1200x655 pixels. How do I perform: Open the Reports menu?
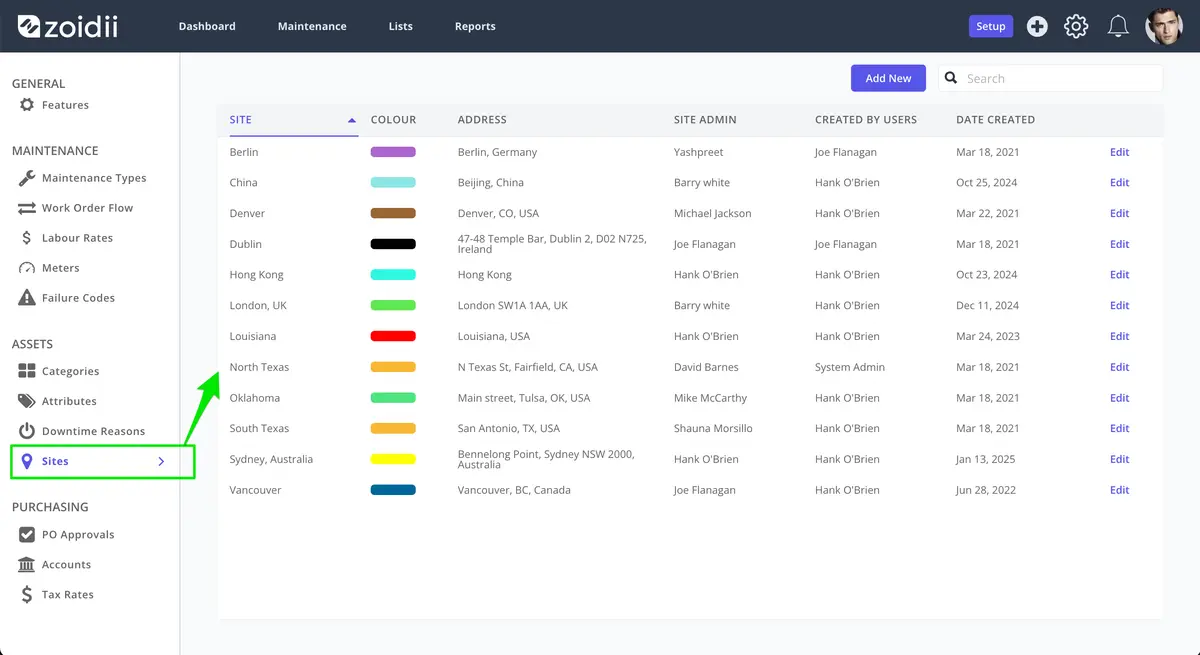pos(475,26)
